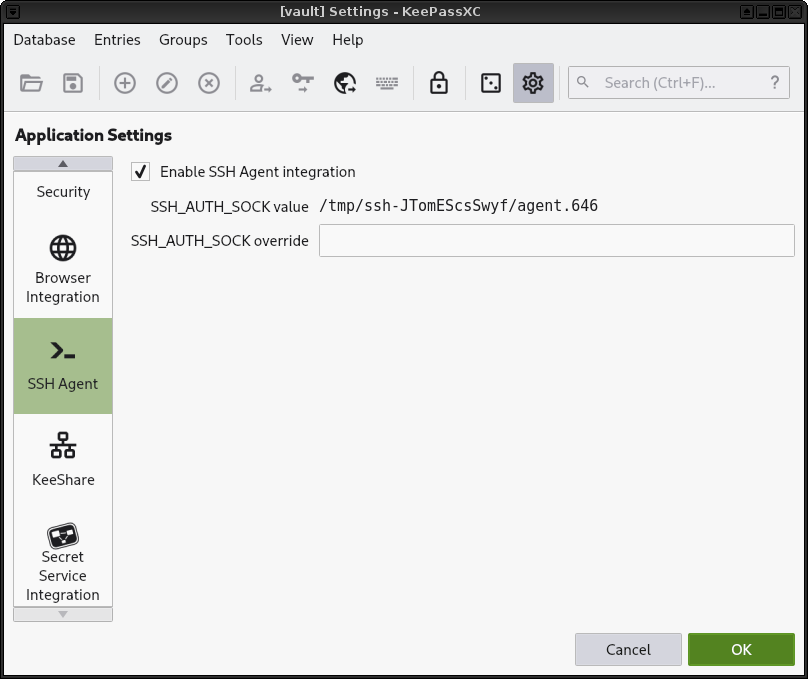
Task: Select the KeeShare network icon
Action: [63, 445]
